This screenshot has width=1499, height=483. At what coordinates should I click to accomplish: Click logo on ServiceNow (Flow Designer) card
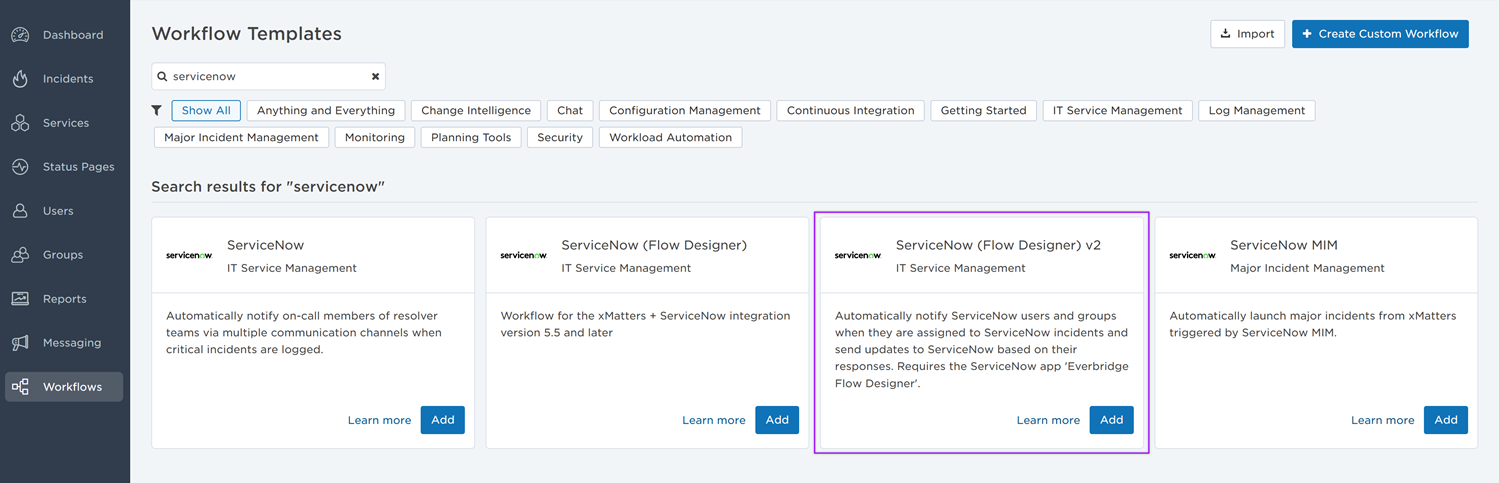coord(524,255)
